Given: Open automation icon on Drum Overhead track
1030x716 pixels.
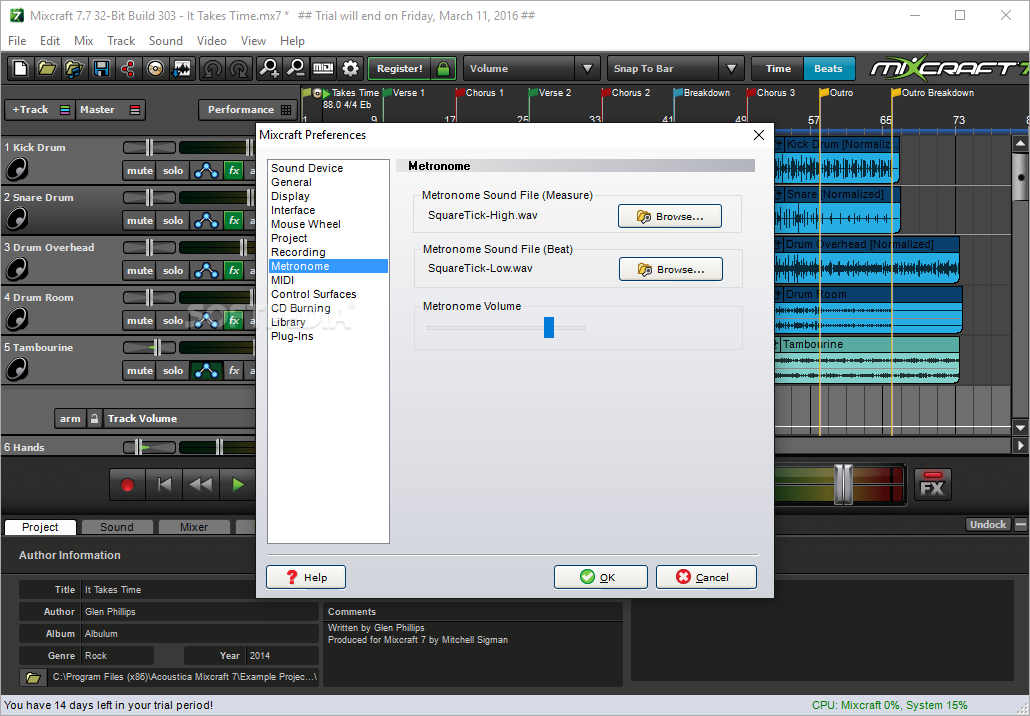Looking at the screenshot, I should [206, 271].
